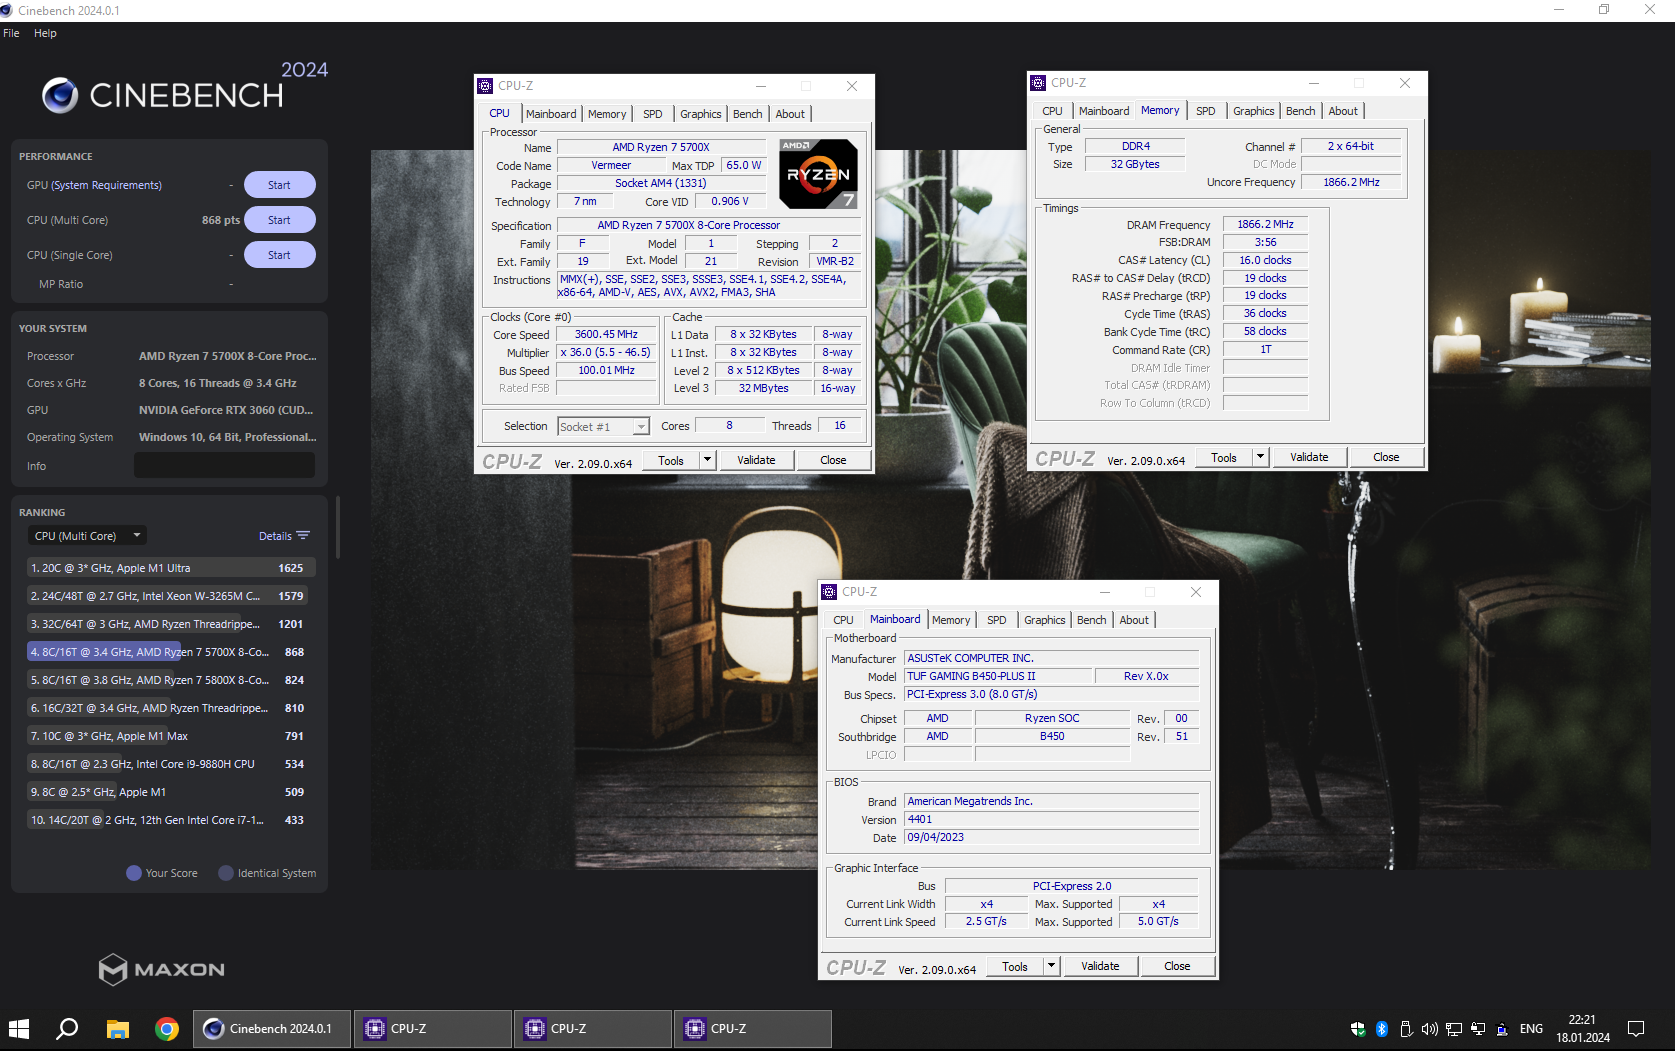1675x1051 pixels.
Task: Click the Bluetooth tray icon
Action: point(1382,1028)
